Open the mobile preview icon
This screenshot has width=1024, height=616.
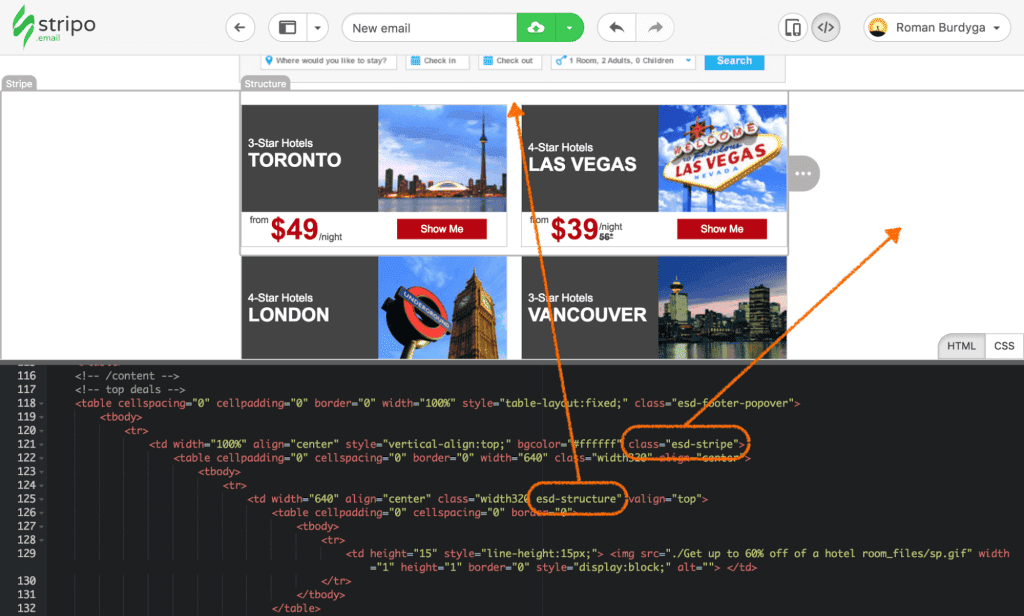point(794,28)
